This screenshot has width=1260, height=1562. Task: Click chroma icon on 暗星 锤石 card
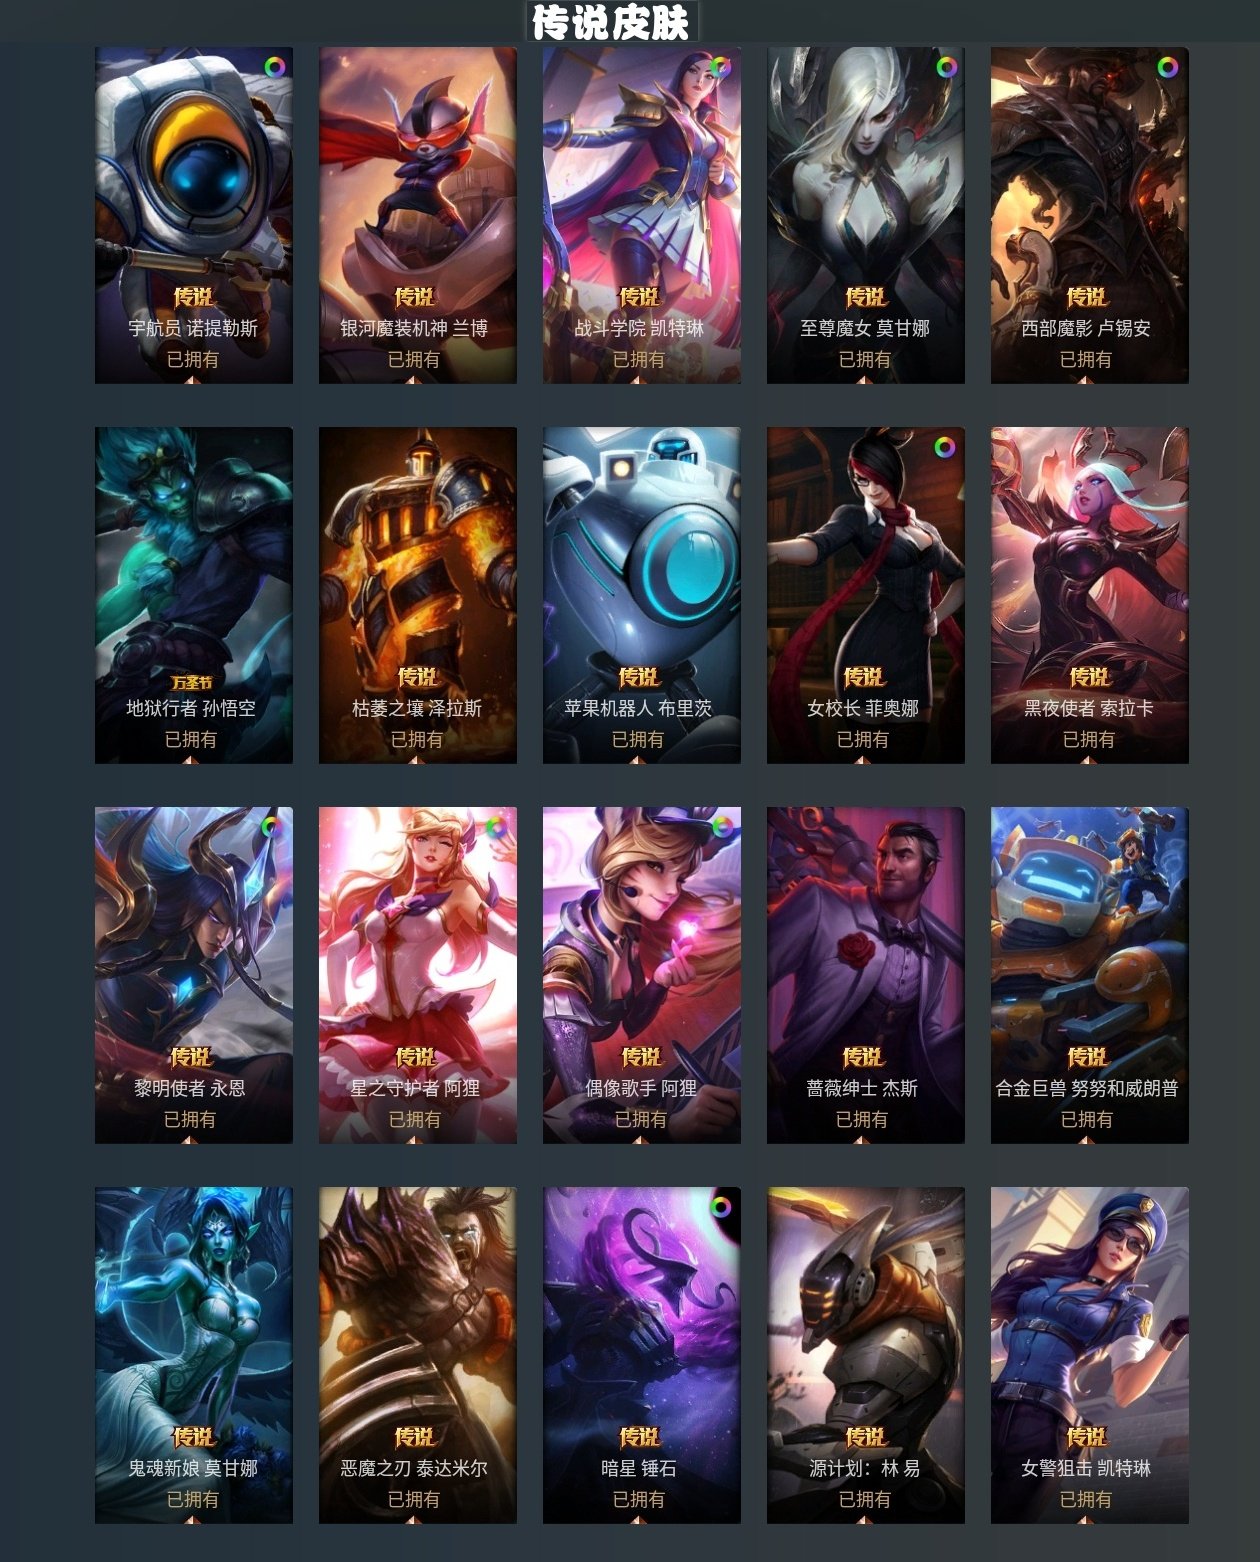coord(720,1206)
